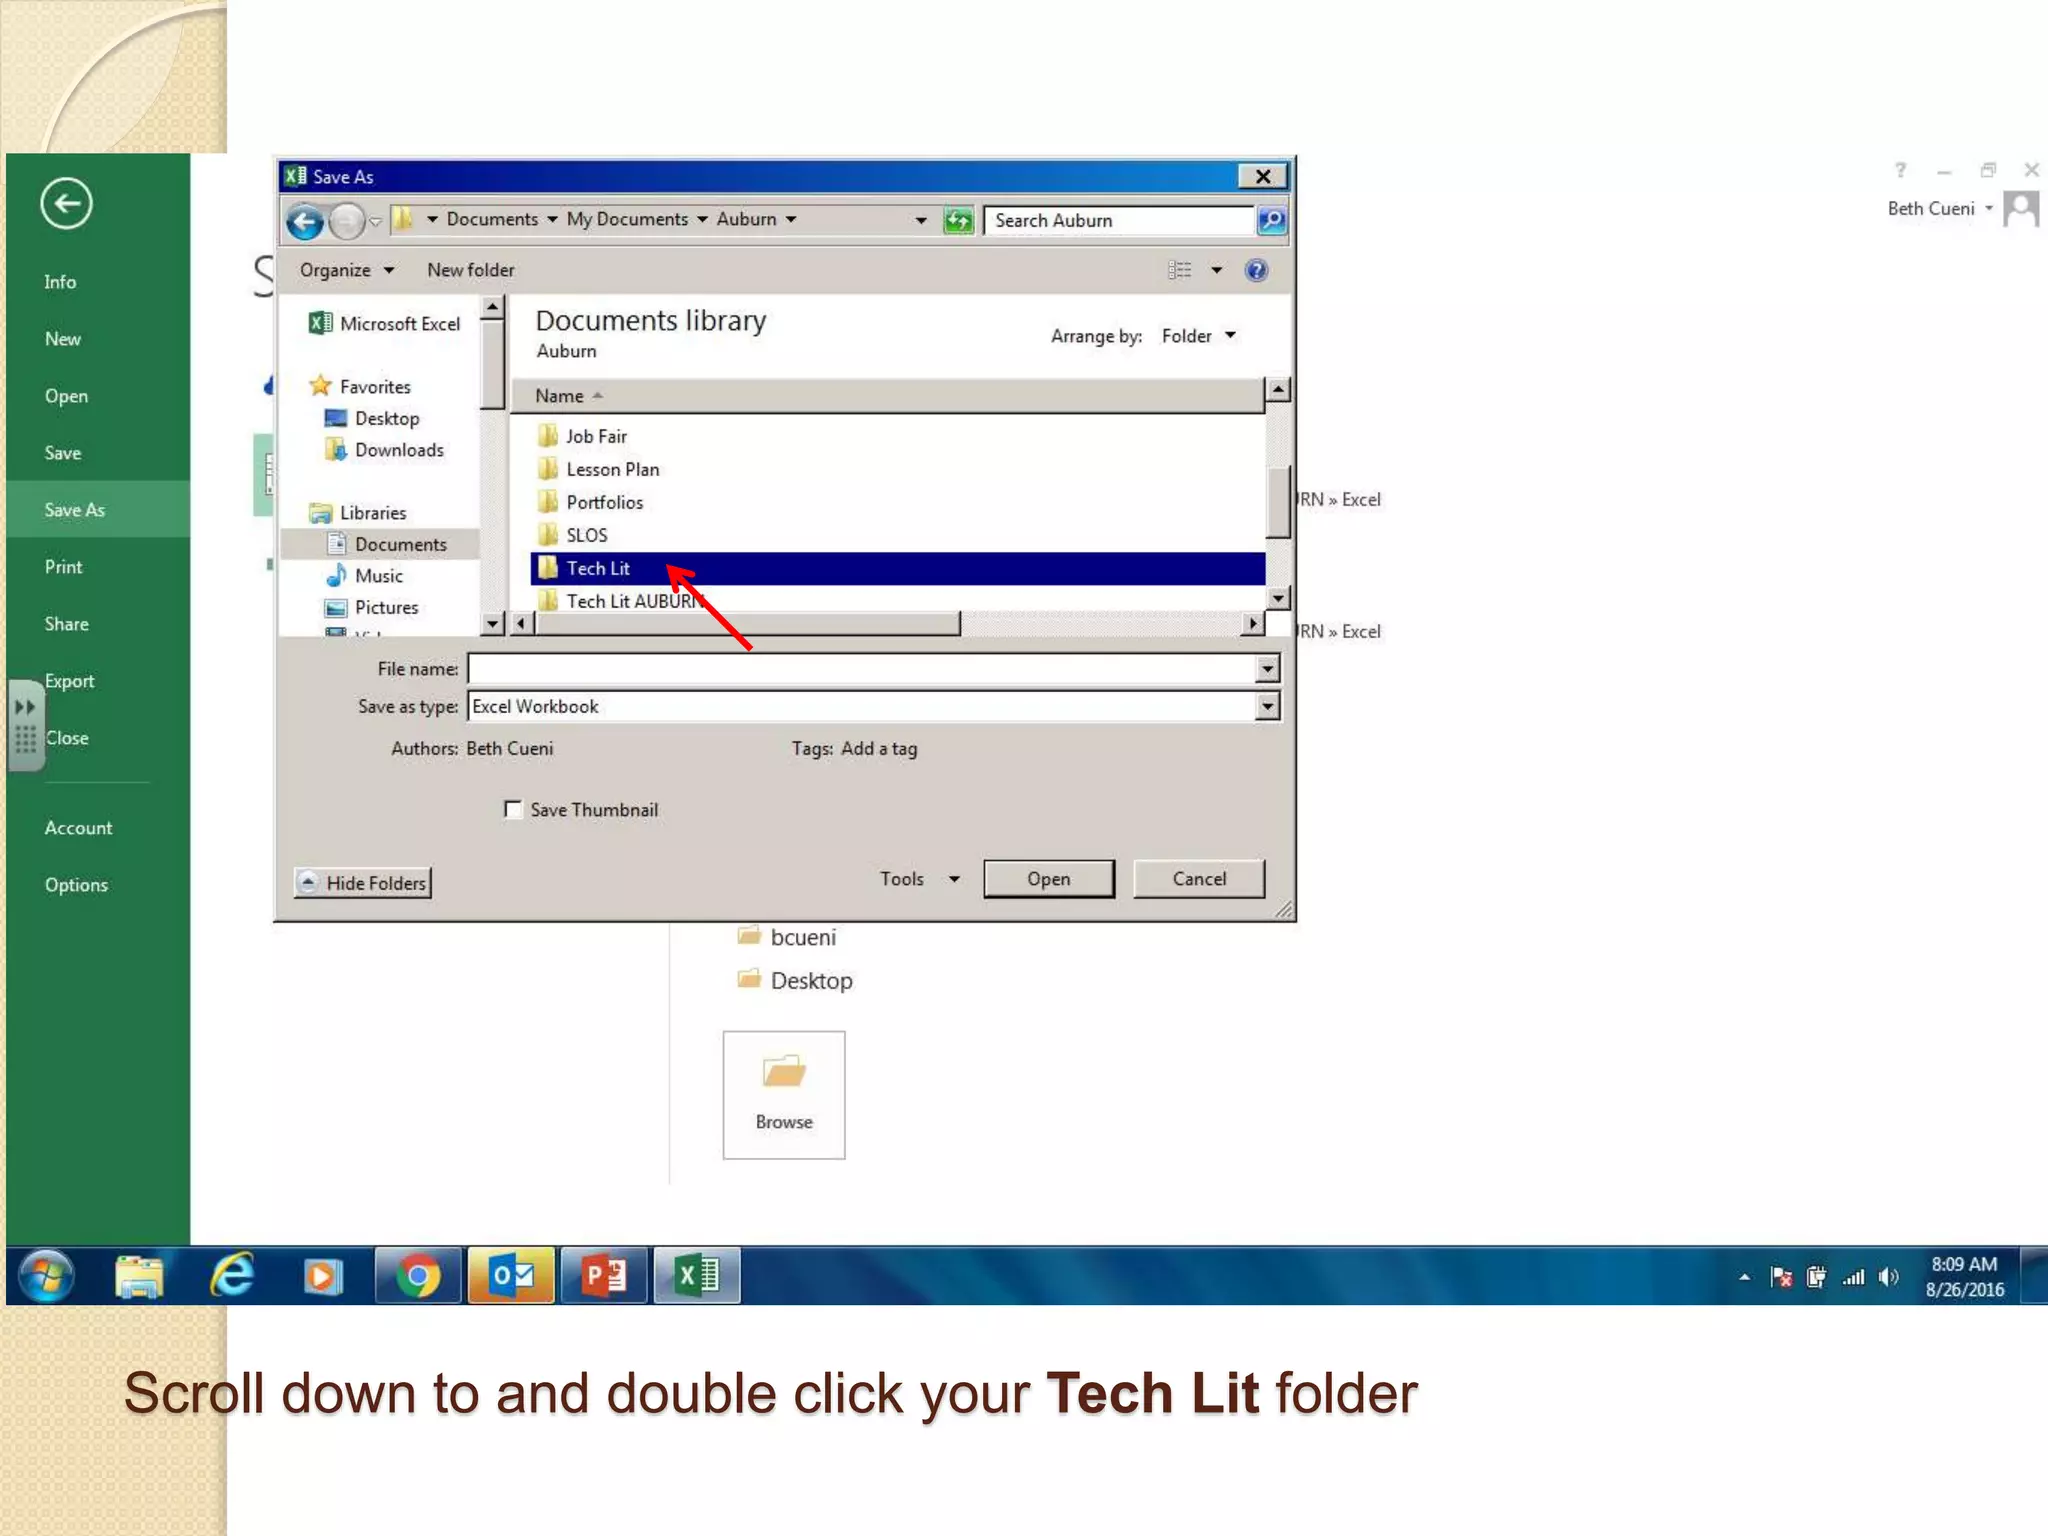Open Excel Options from backstage
The width and height of the screenshot is (2048, 1536).
tap(76, 885)
